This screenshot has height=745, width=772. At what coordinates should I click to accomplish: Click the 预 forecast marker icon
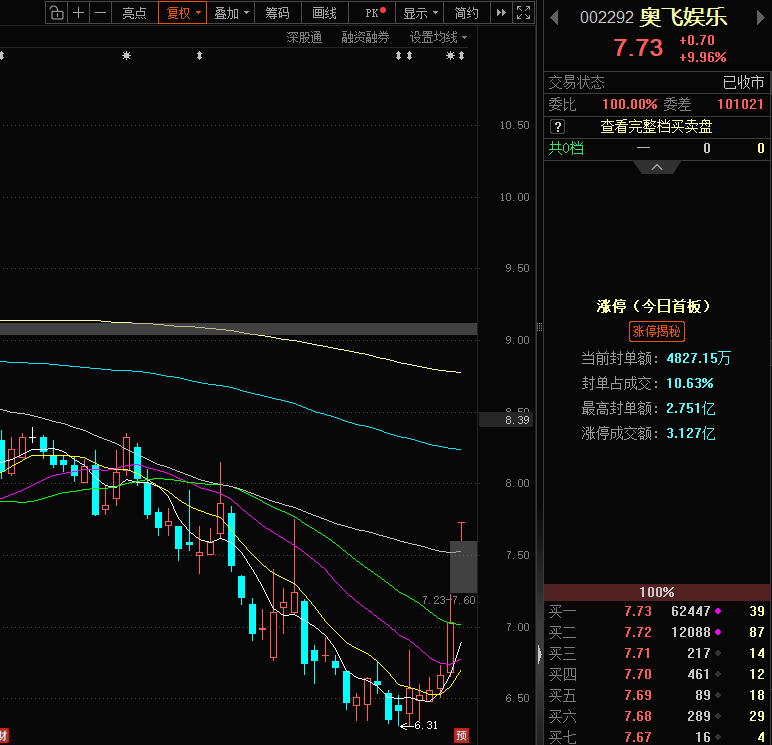461,736
